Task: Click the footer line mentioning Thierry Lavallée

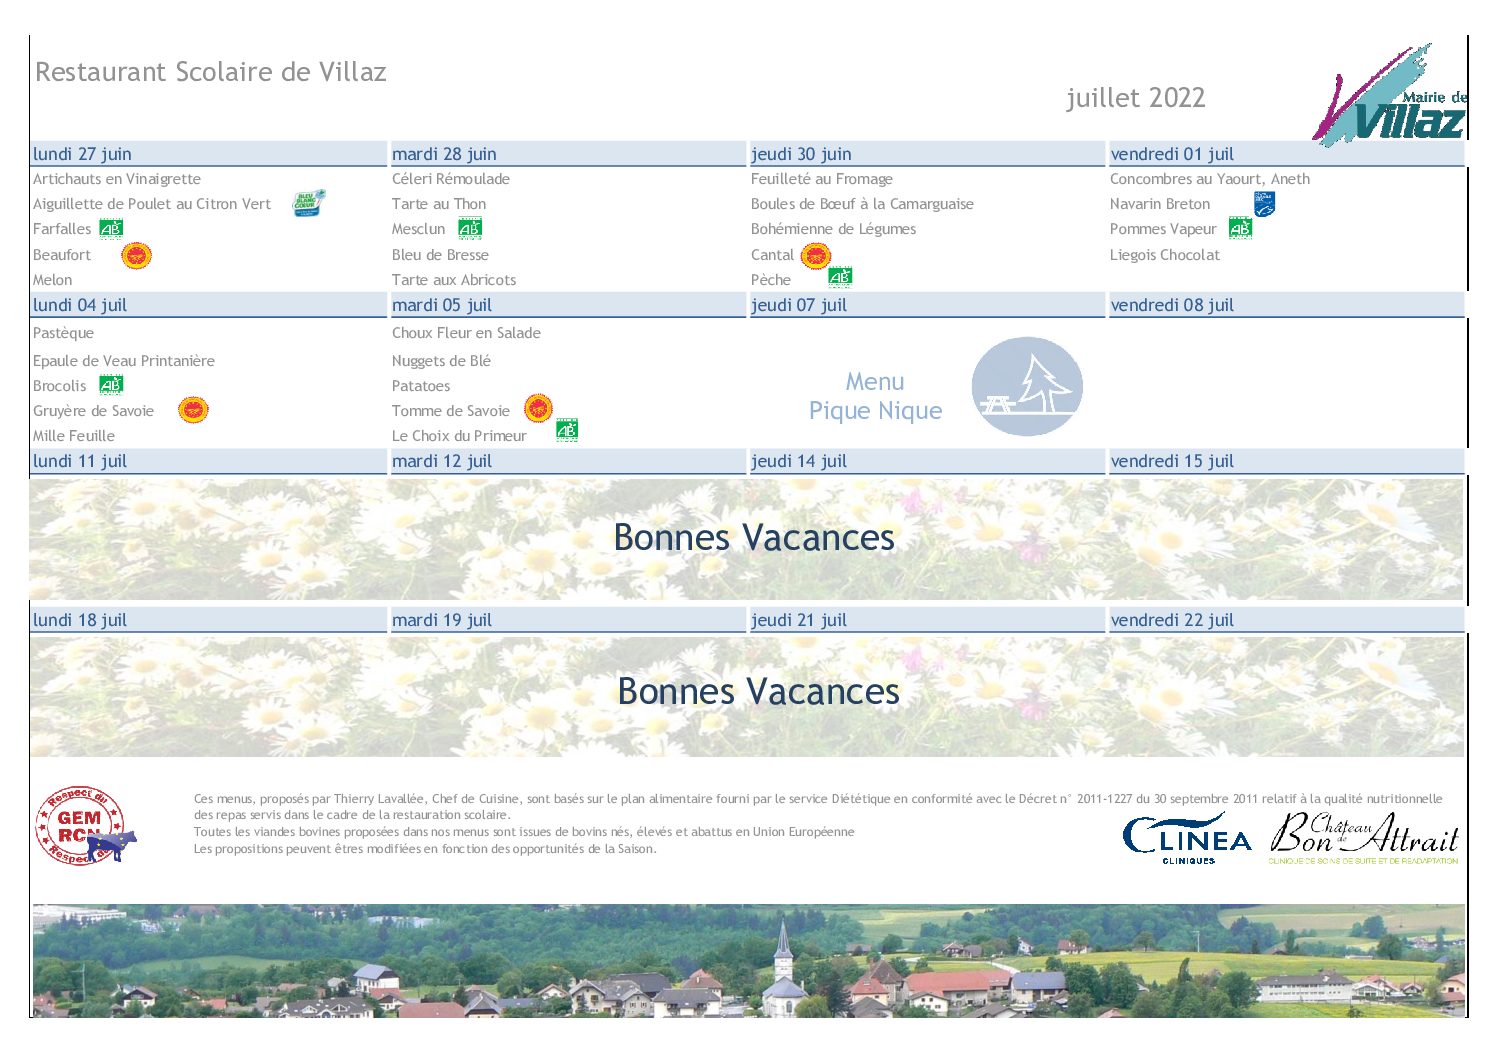Action: point(818,806)
